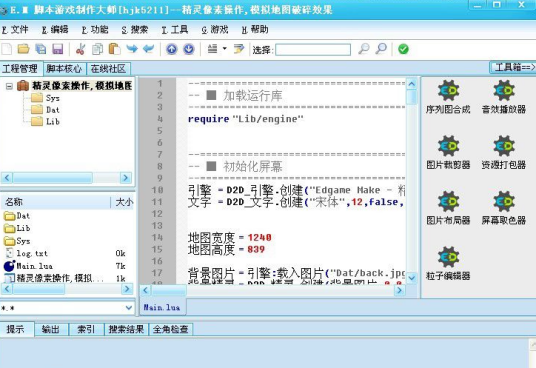Collapse the project root tree node
This screenshot has height=368, width=536.
pyautogui.click(x=9, y=86)
